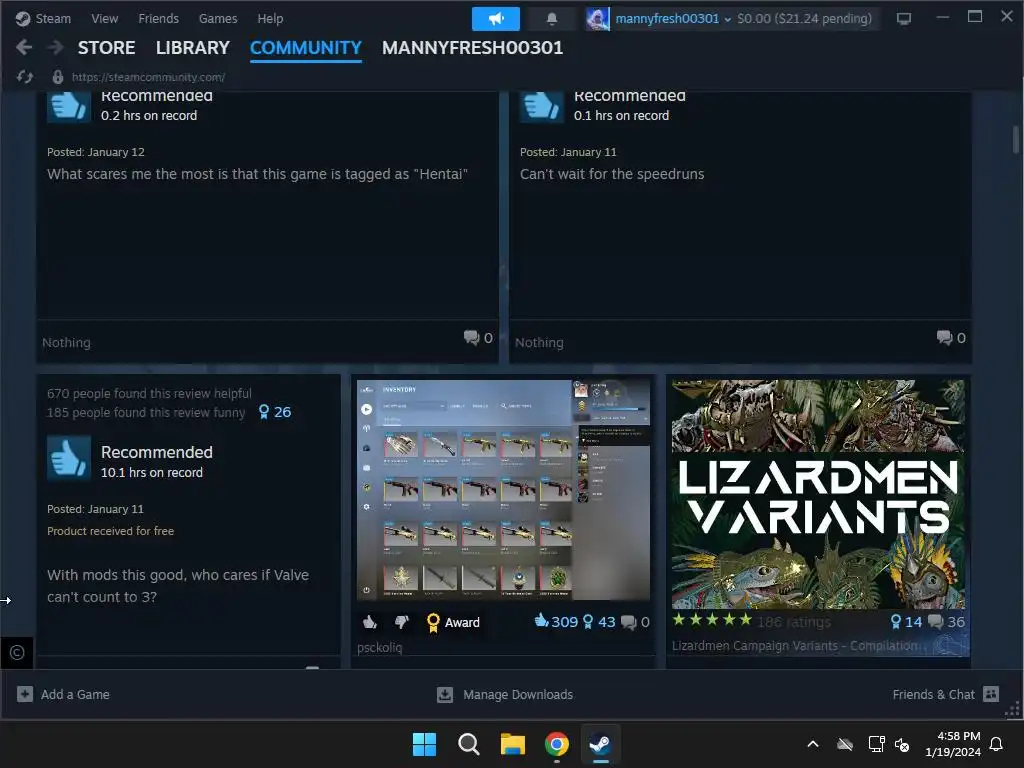Open the Friends menu
The width and height of the screenshot is (1024, 768).
(158, 18)
